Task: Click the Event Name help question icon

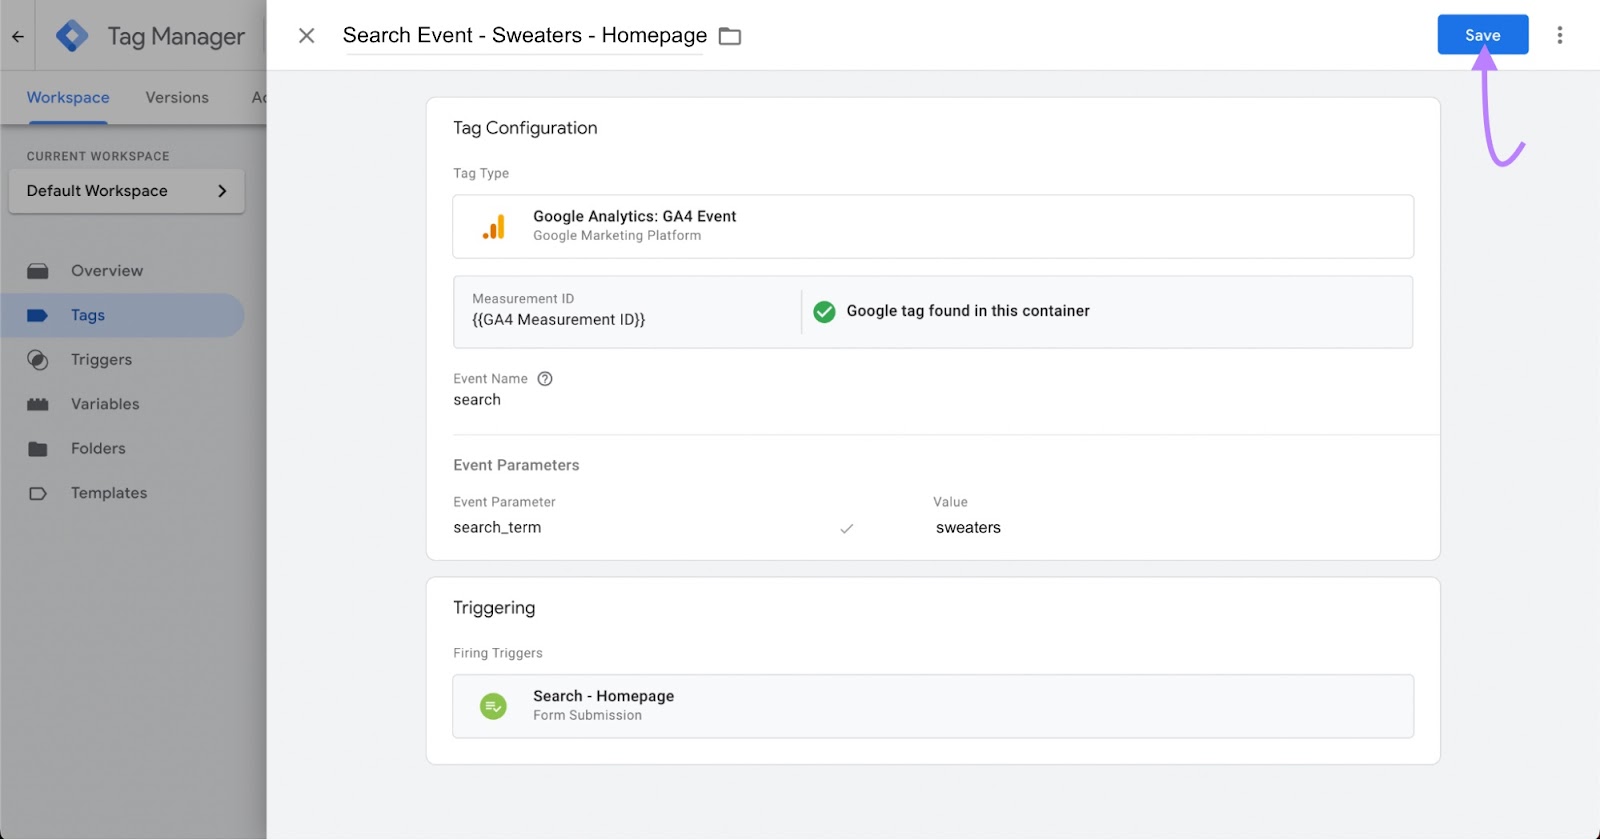Action: (x=545, y=379)
